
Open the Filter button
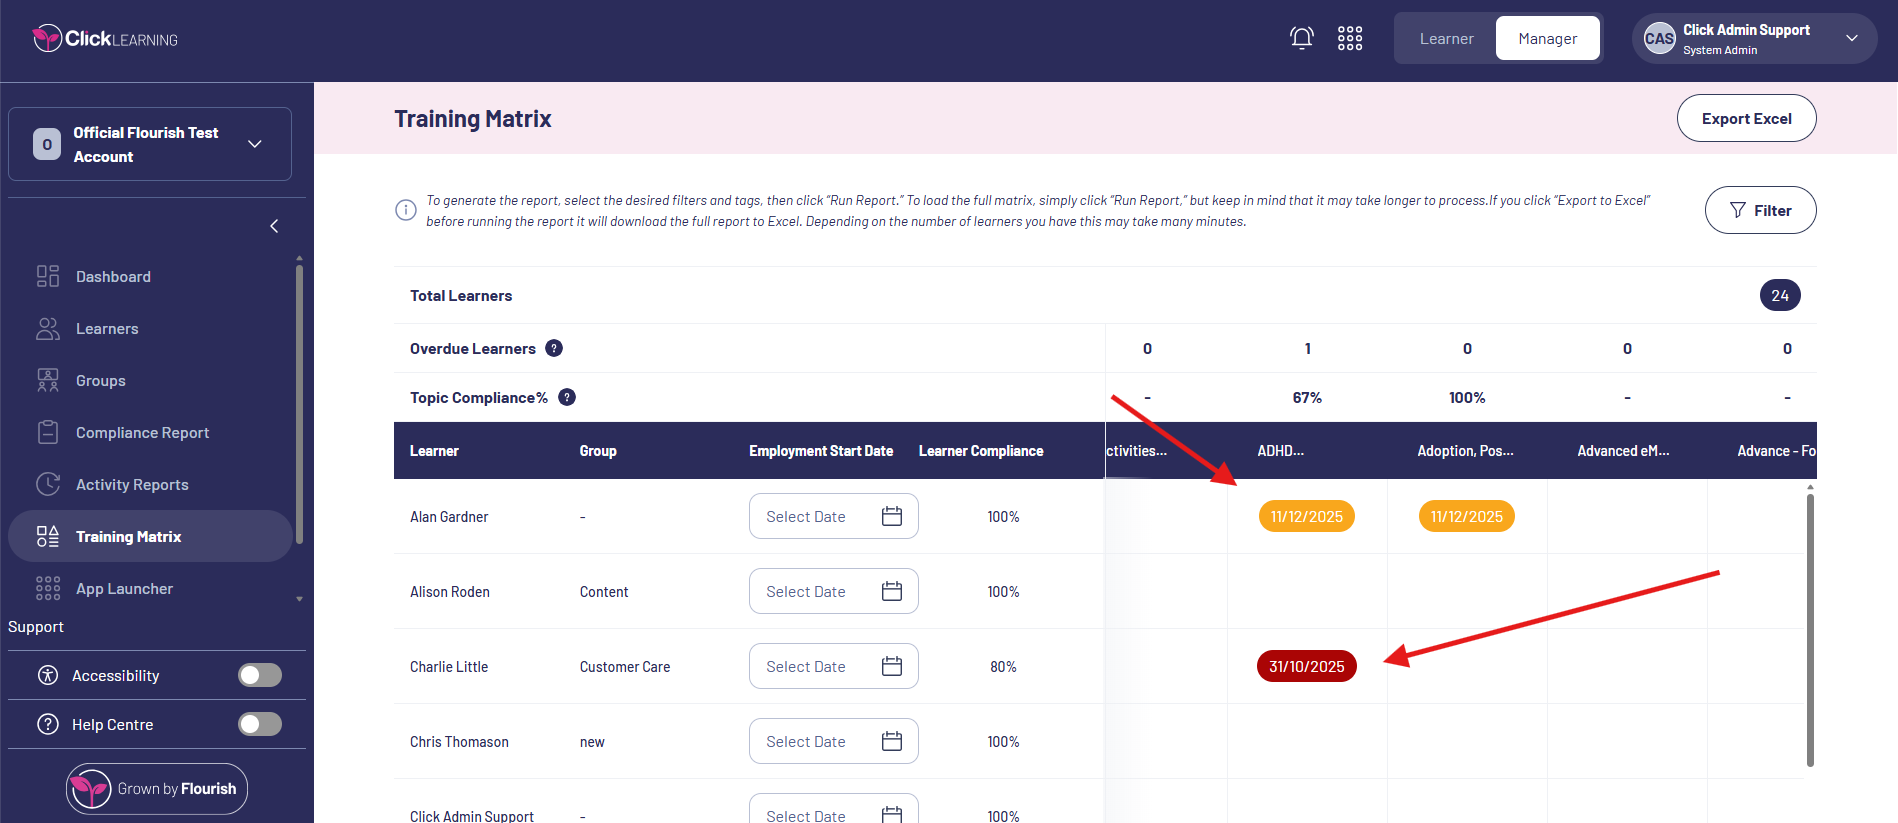1760,210
